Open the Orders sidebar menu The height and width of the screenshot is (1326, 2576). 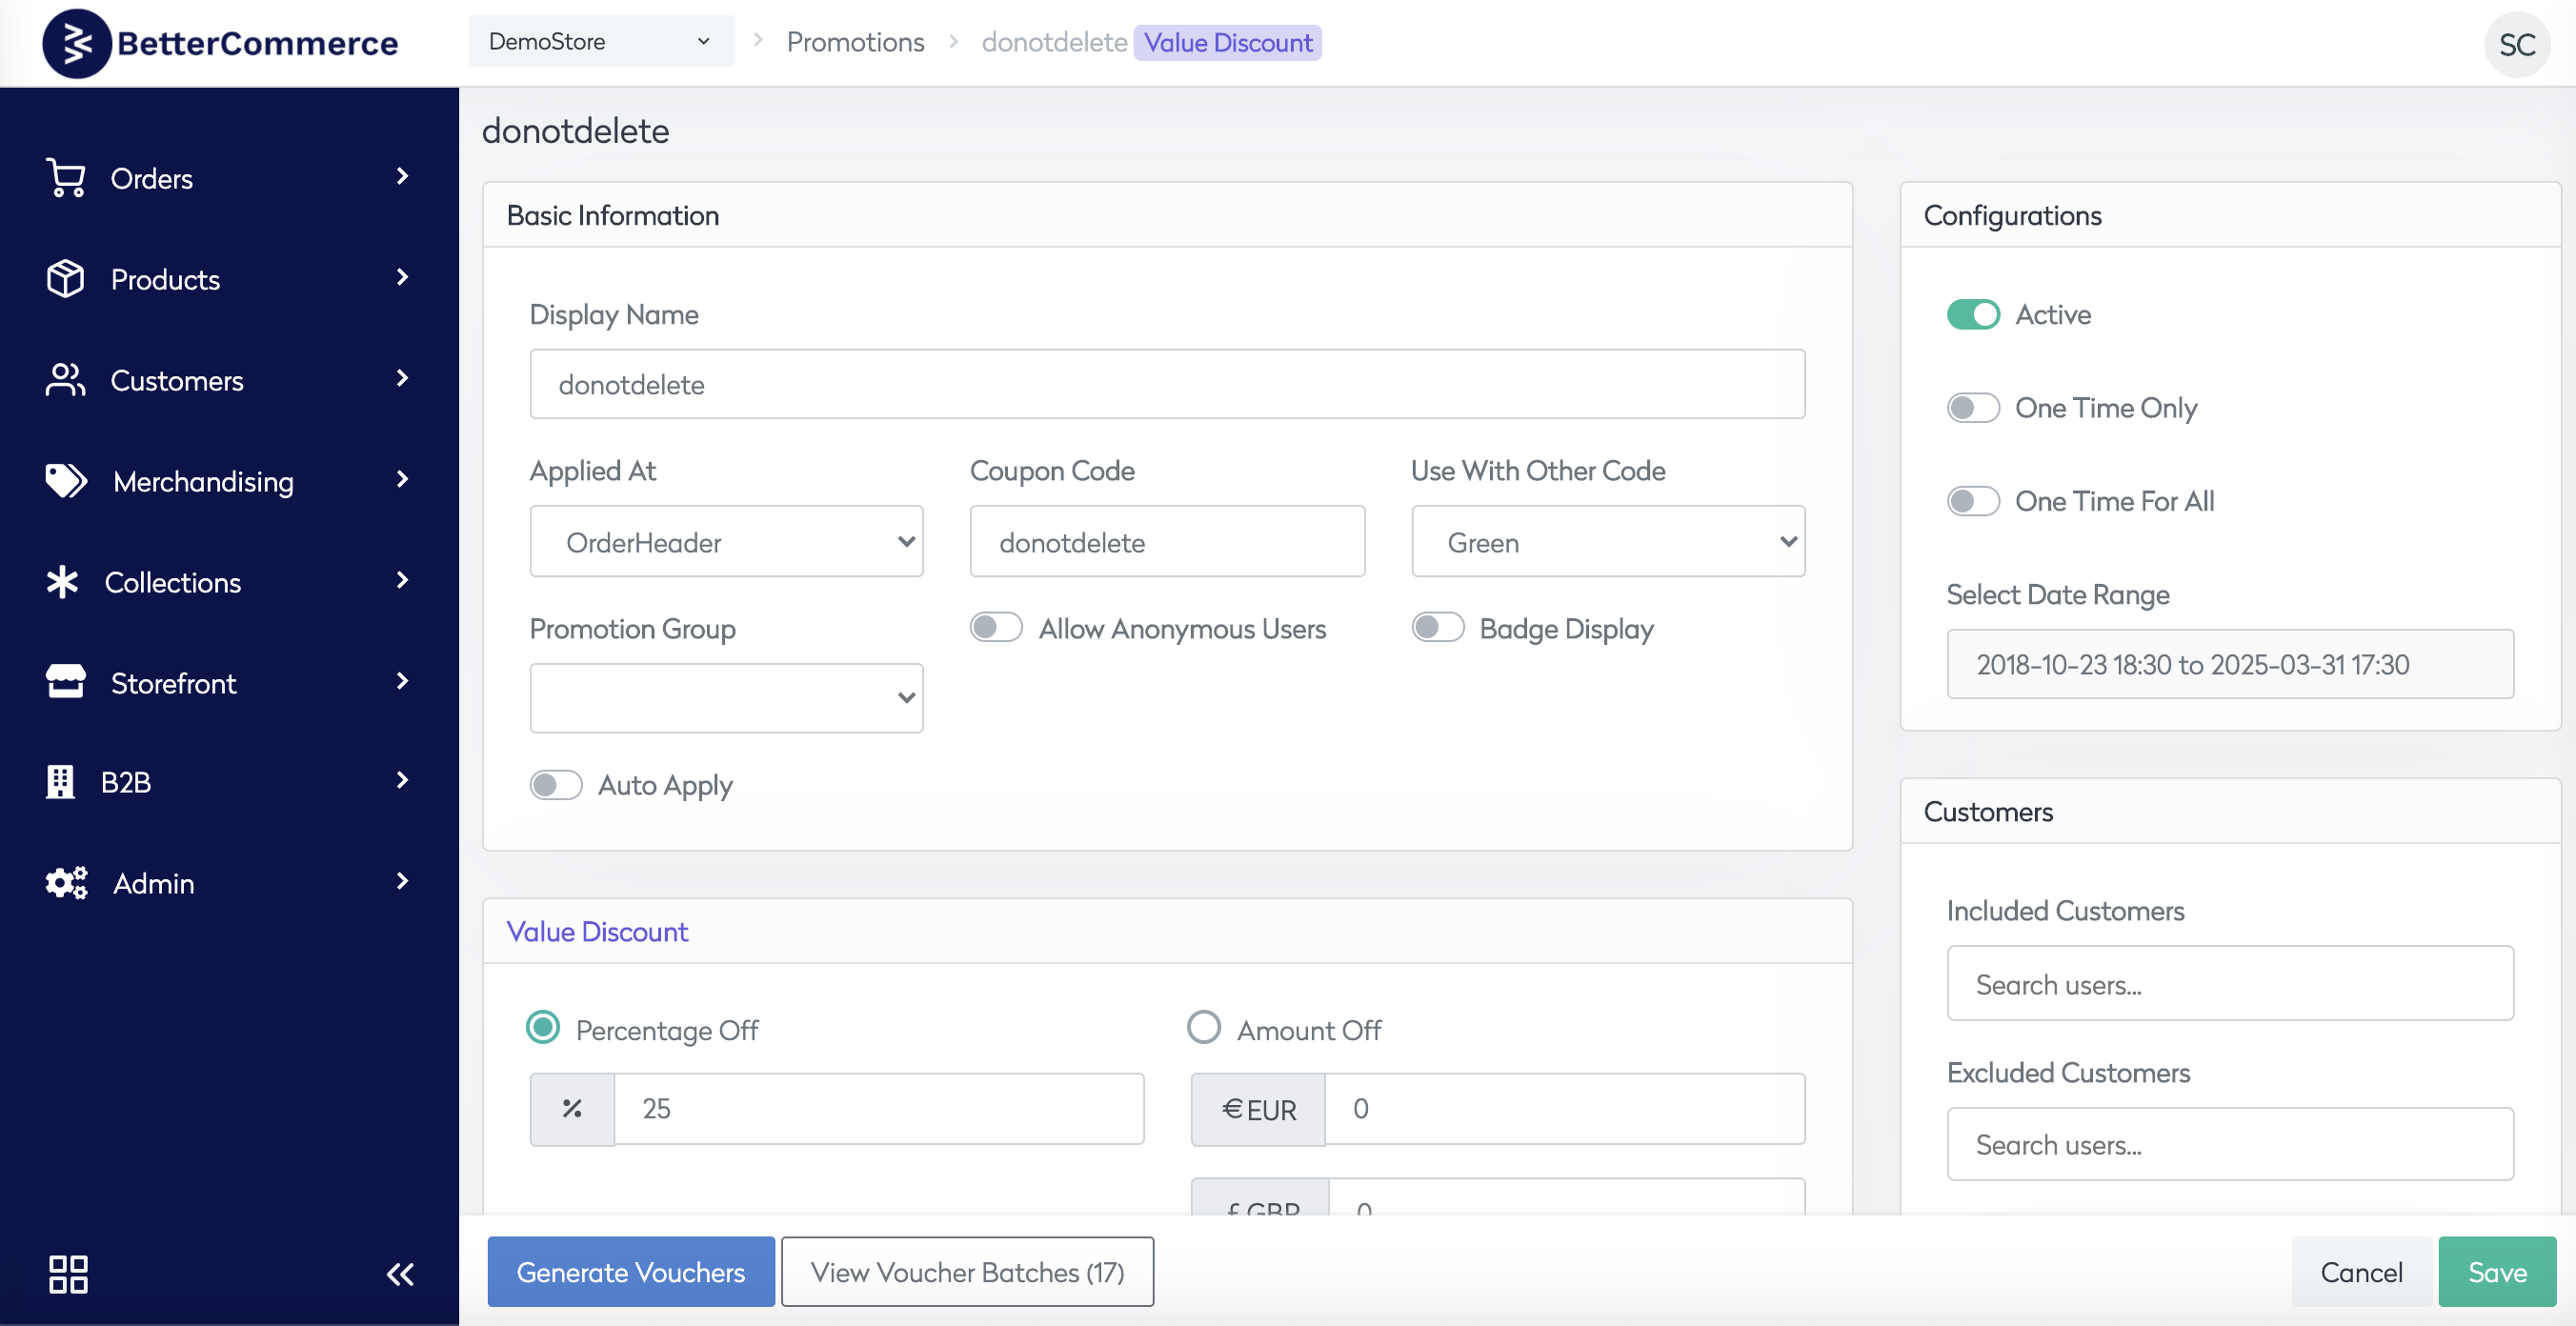click(229, 178)
